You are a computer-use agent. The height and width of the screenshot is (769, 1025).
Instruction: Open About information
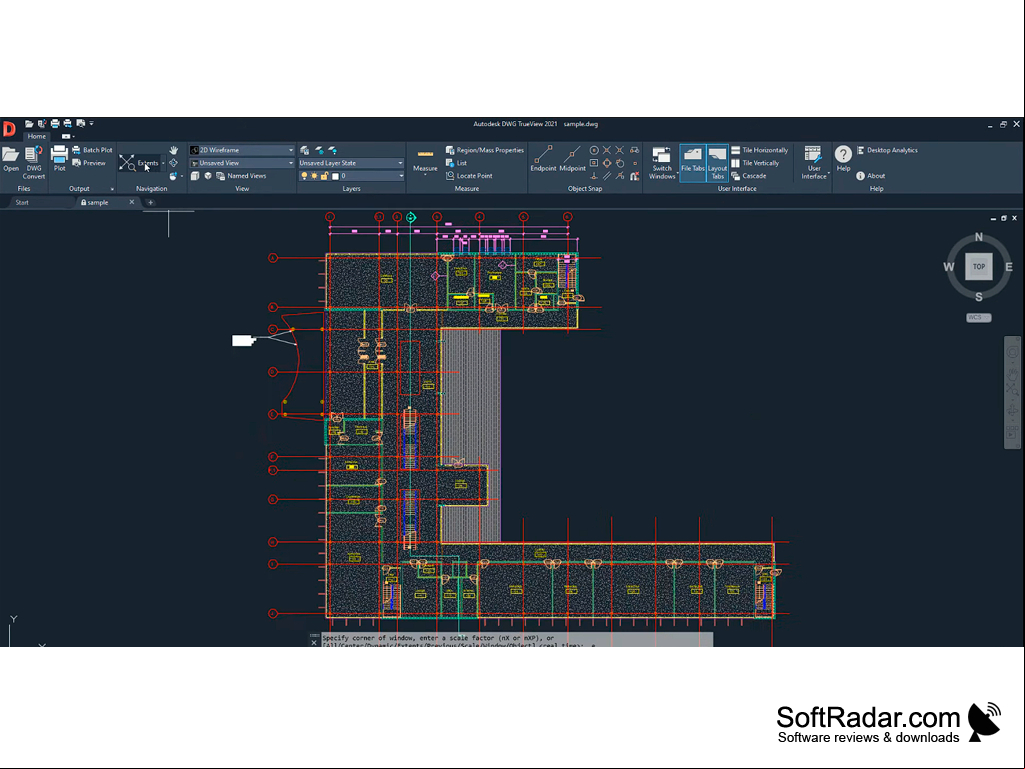(871, 176)
